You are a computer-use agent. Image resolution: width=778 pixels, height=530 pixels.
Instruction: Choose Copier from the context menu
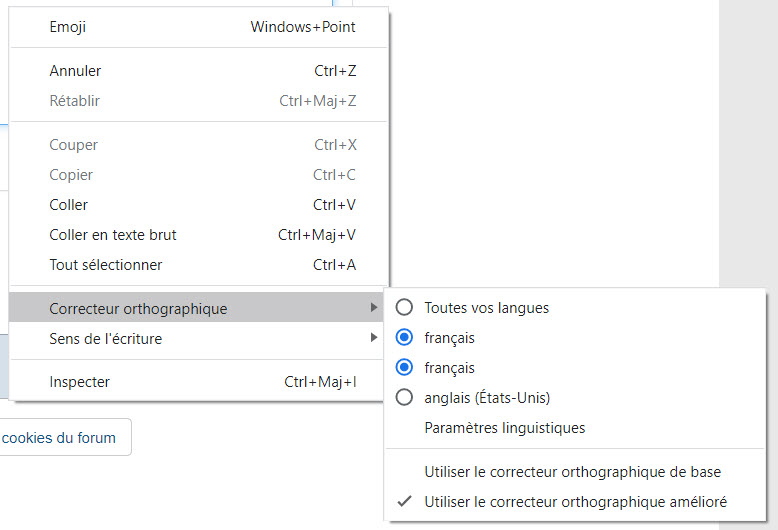71,175
